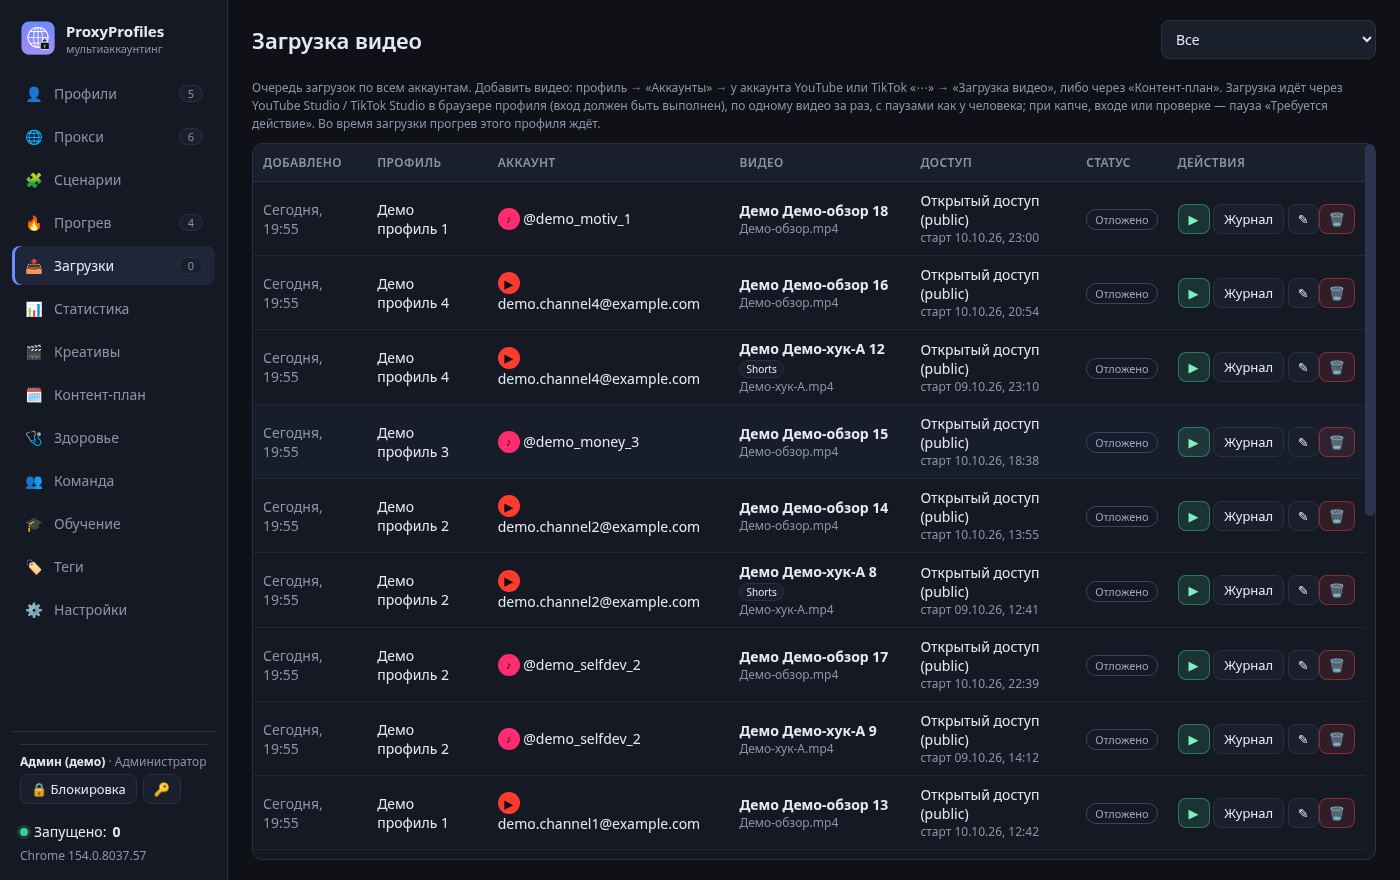
Task: Open Журнал for Демо Демо-обзор 17
Action: pyautogui.click(x=1248, y=665)
